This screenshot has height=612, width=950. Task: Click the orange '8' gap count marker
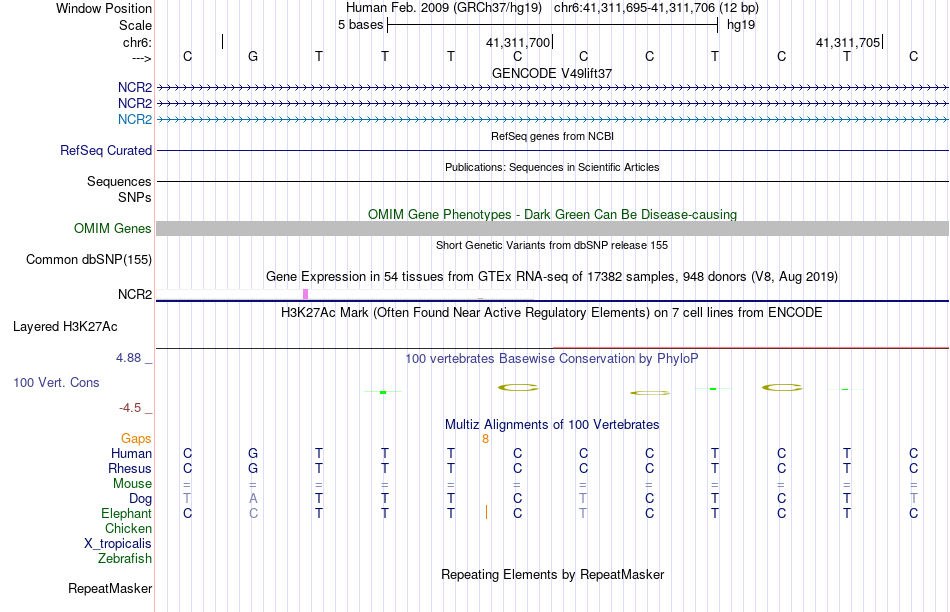click(485, 439)
